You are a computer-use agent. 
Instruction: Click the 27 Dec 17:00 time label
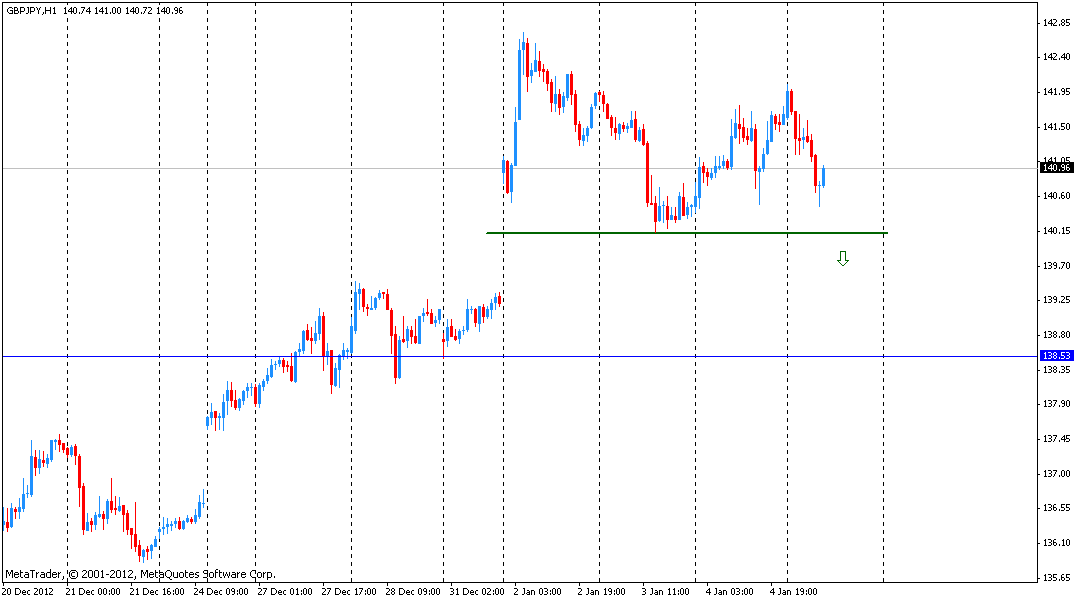coord(349,591)
